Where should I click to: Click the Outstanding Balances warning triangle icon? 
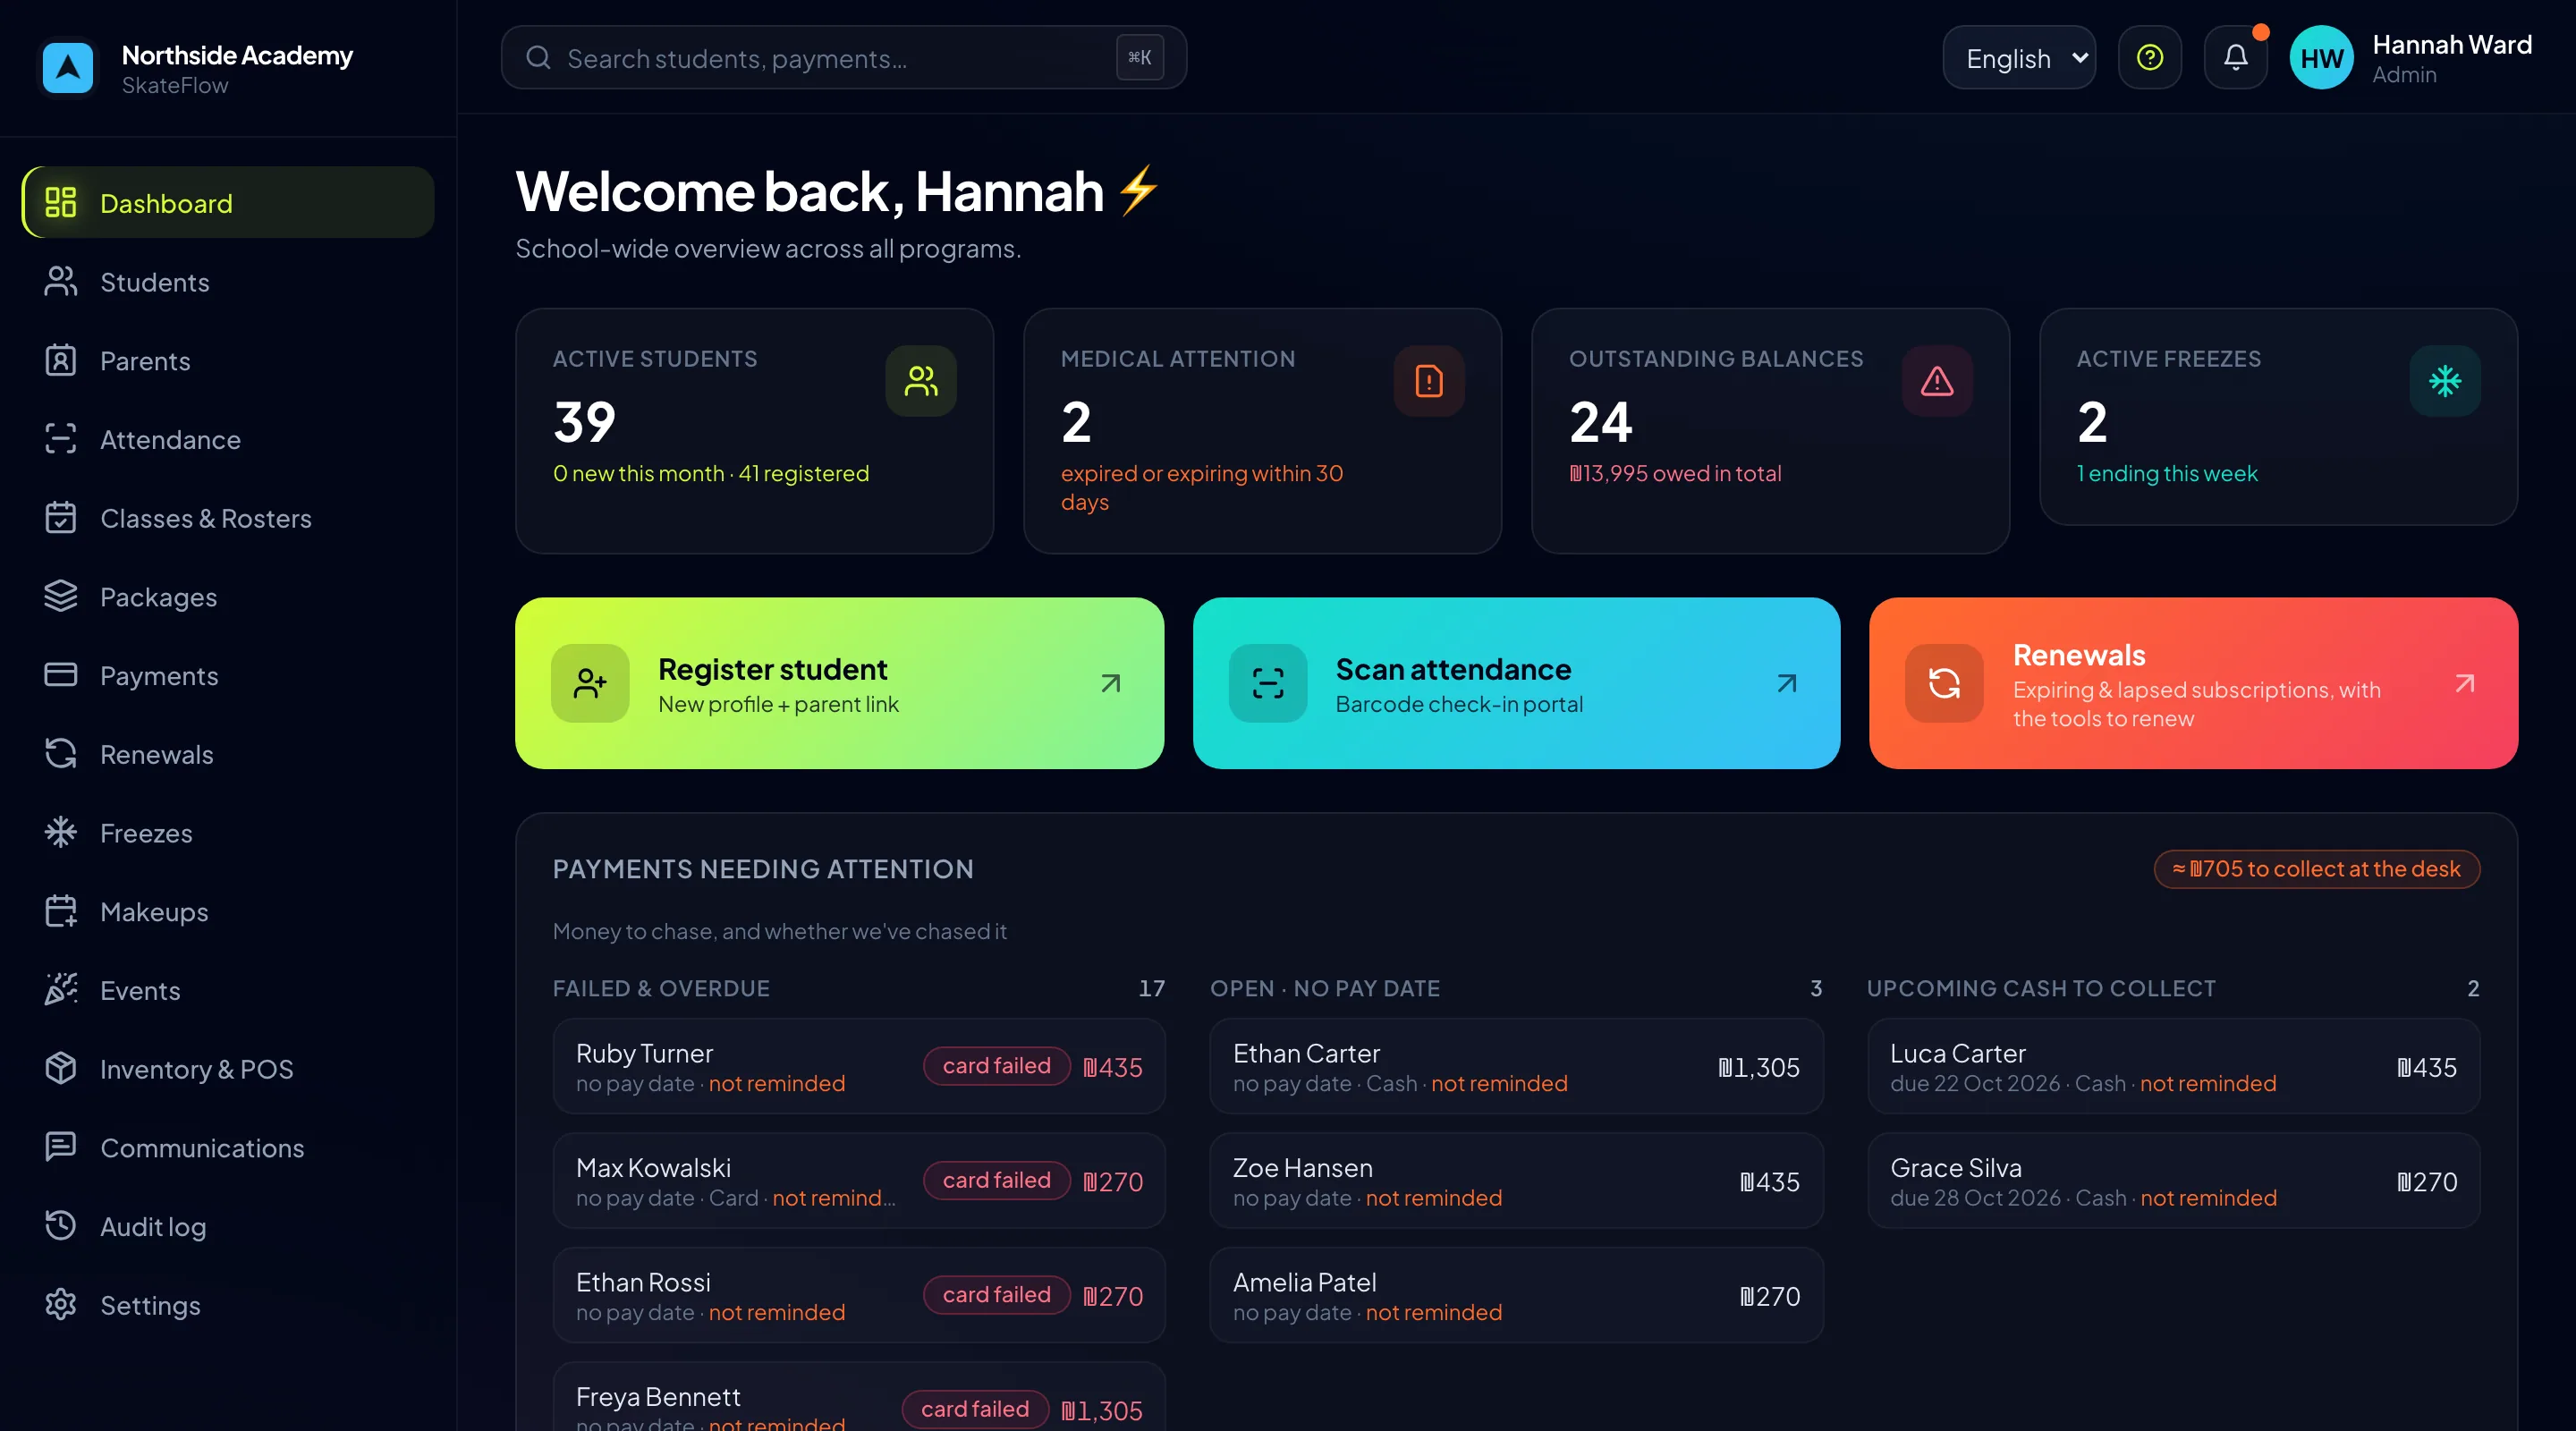coord(1936,381)
